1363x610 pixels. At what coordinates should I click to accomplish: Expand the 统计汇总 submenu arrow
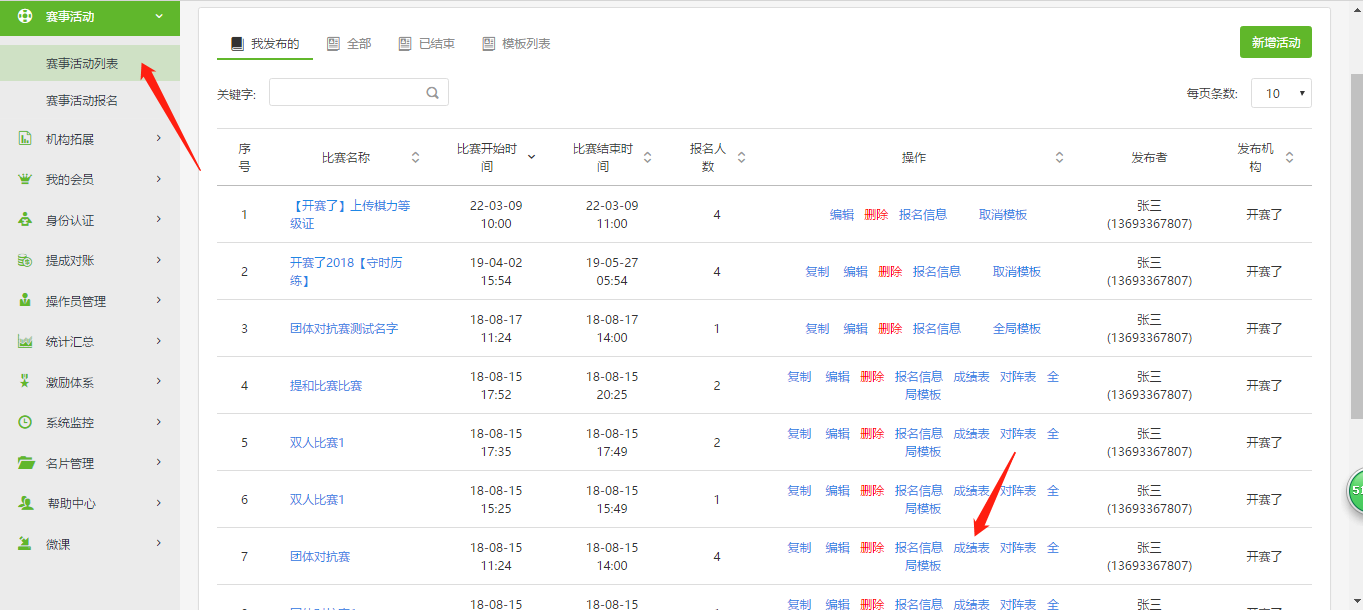coord(159,341)
